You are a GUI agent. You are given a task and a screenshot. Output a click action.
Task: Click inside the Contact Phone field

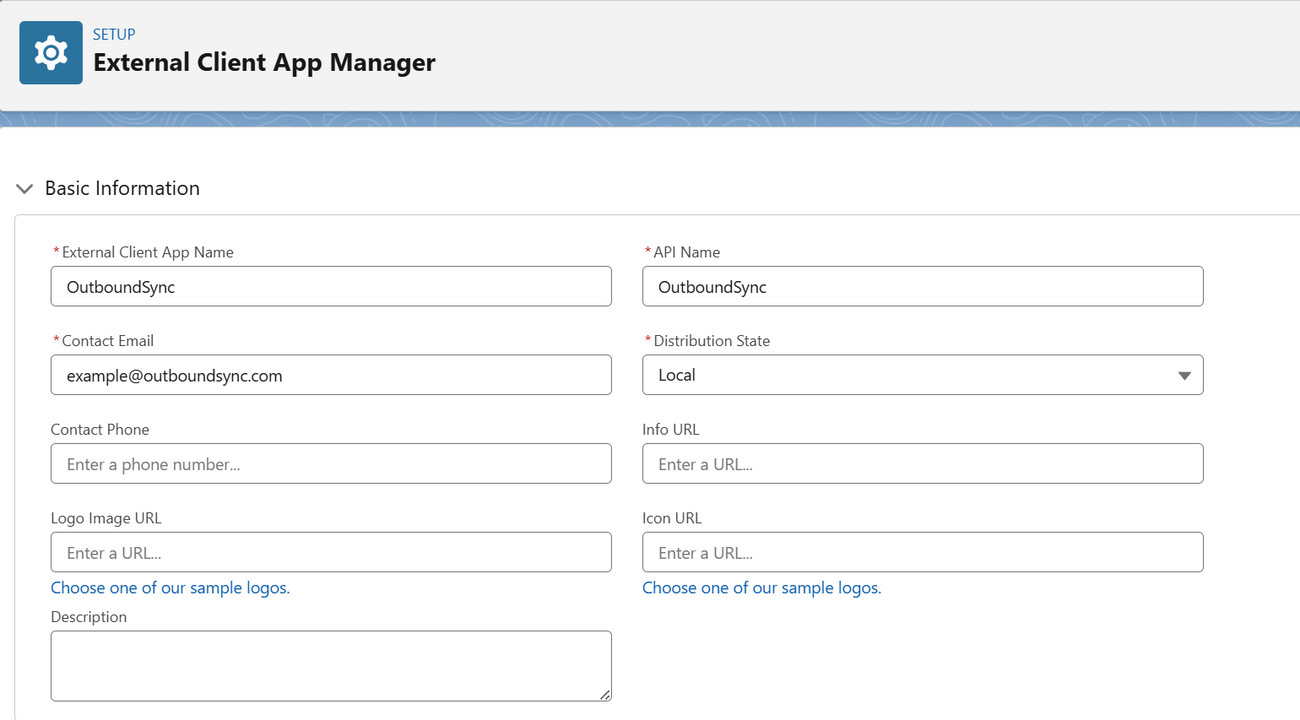point(331,463)
